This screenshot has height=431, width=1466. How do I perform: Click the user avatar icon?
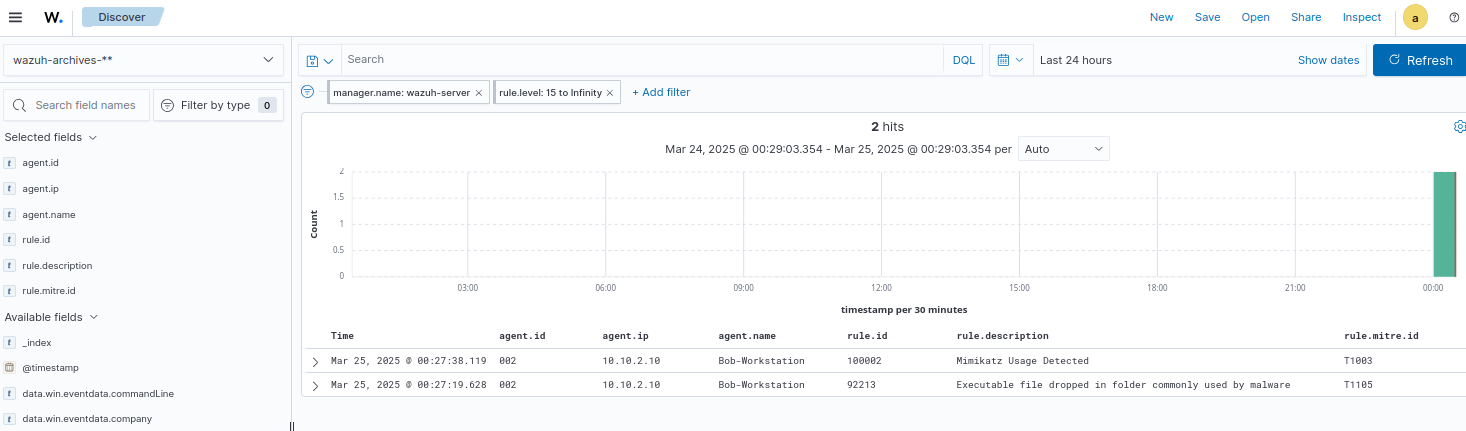1415,17
